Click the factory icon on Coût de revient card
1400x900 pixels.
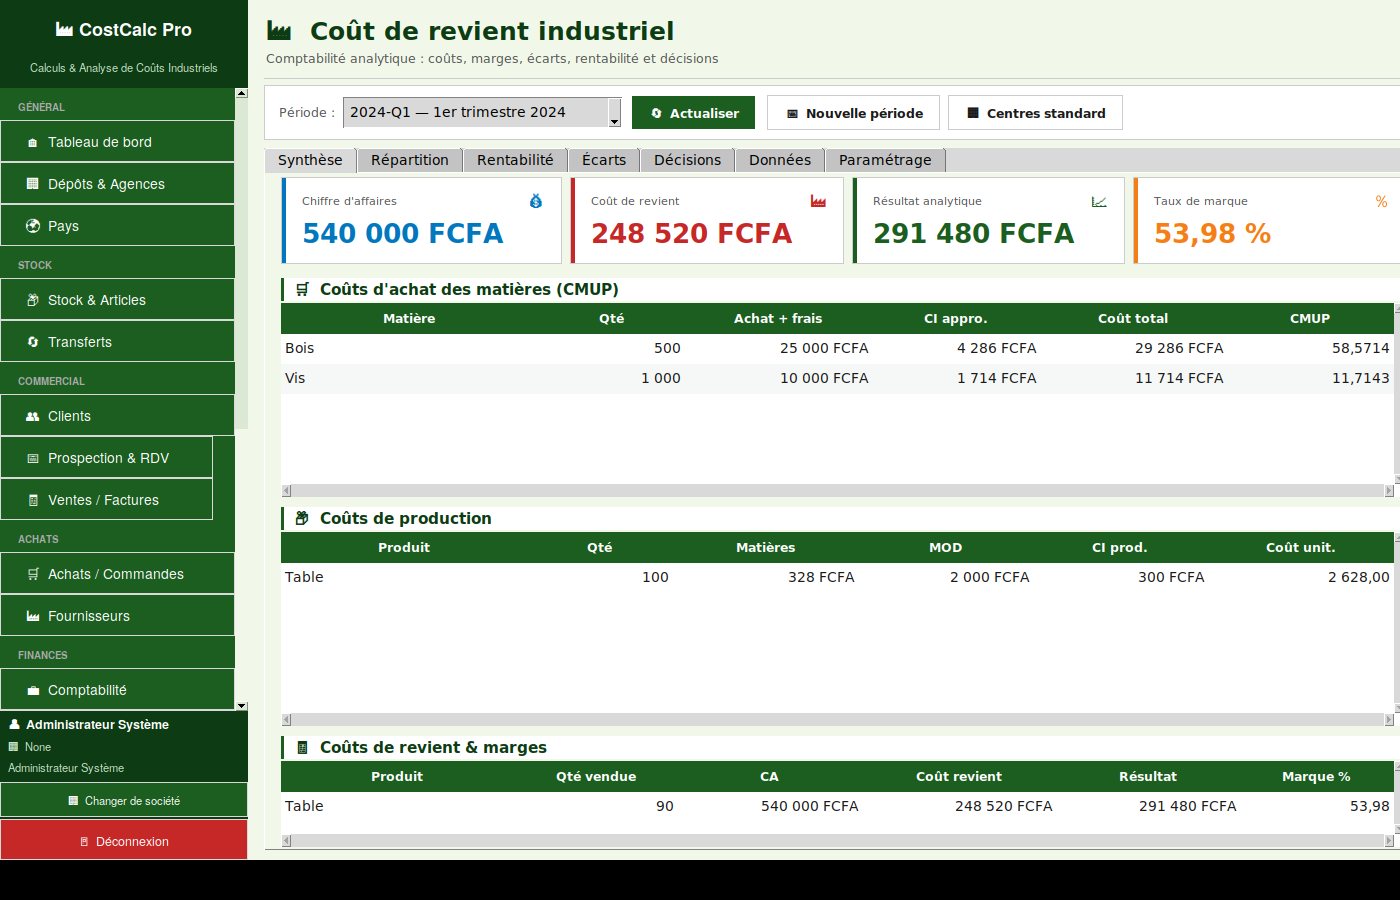click(818, 201)
